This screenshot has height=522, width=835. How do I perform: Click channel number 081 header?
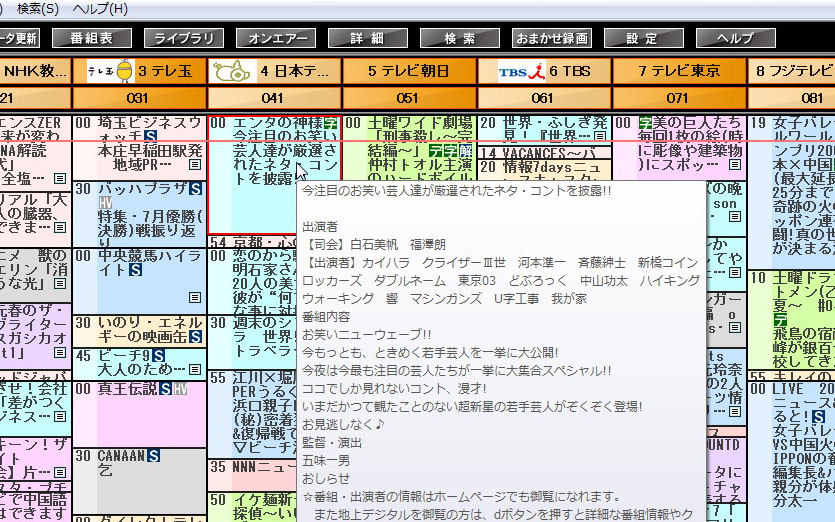pyautogui.click(x=792, y=98)
